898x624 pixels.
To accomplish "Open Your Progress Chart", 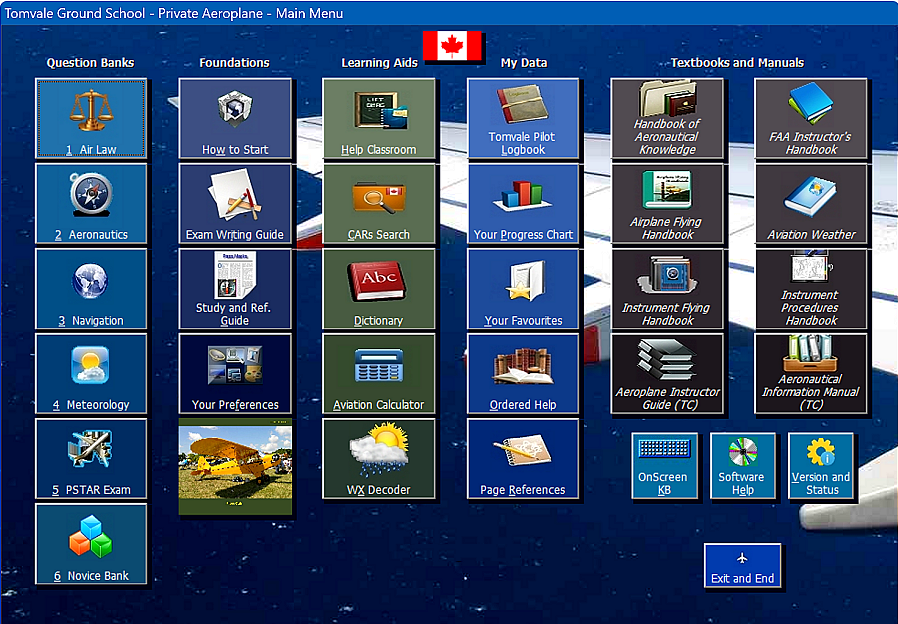I will point(523,203).
